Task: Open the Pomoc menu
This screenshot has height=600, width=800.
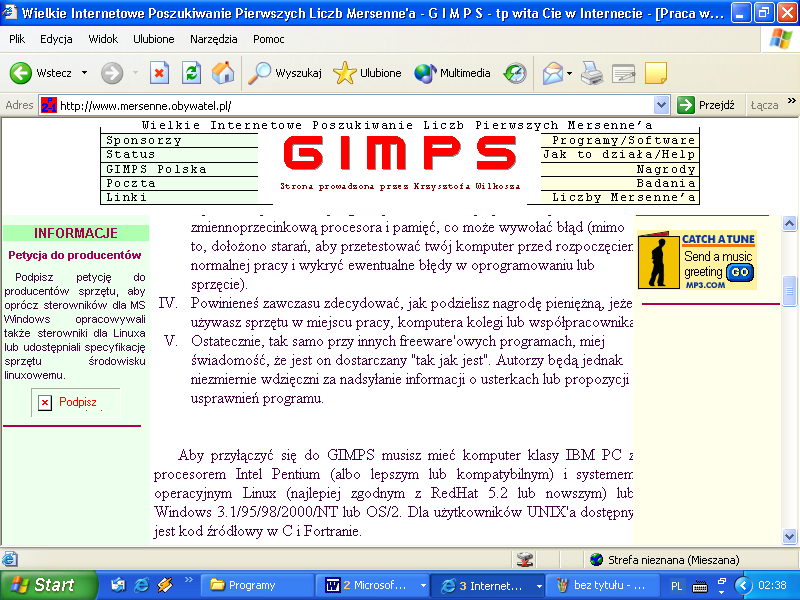Action: coord(268,39)
